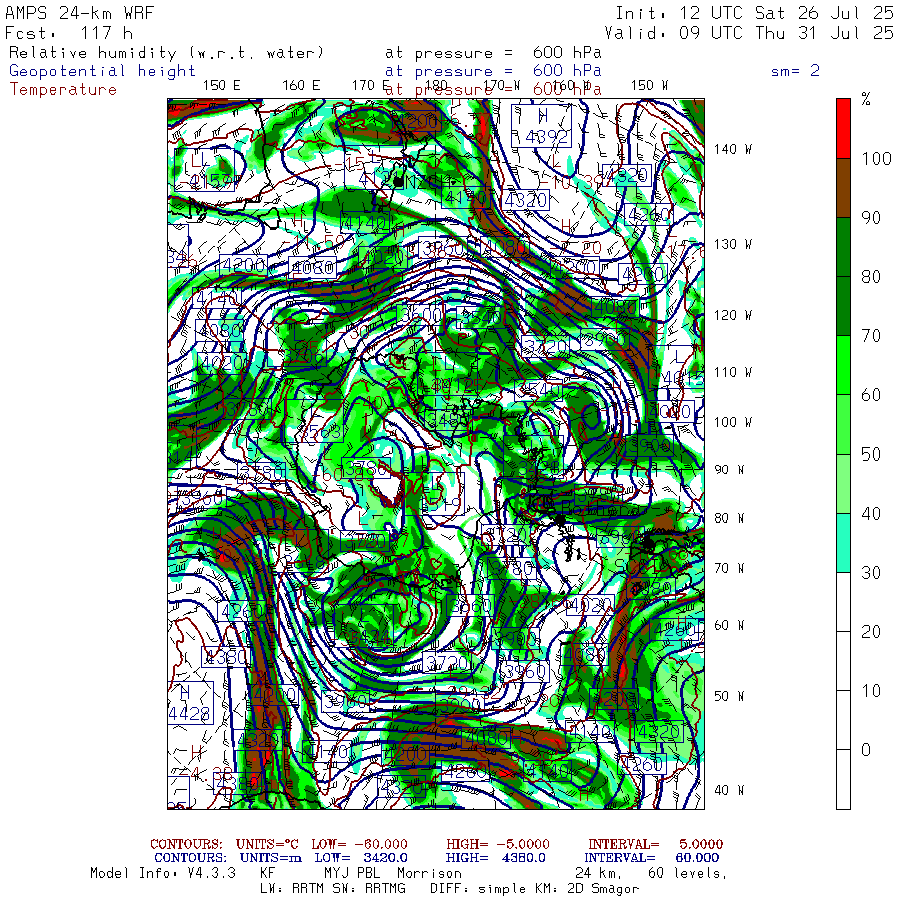Click the '160 E' longitude label
Image resolution: width=900 pixels, height=900 pixels.
point(301,86)
